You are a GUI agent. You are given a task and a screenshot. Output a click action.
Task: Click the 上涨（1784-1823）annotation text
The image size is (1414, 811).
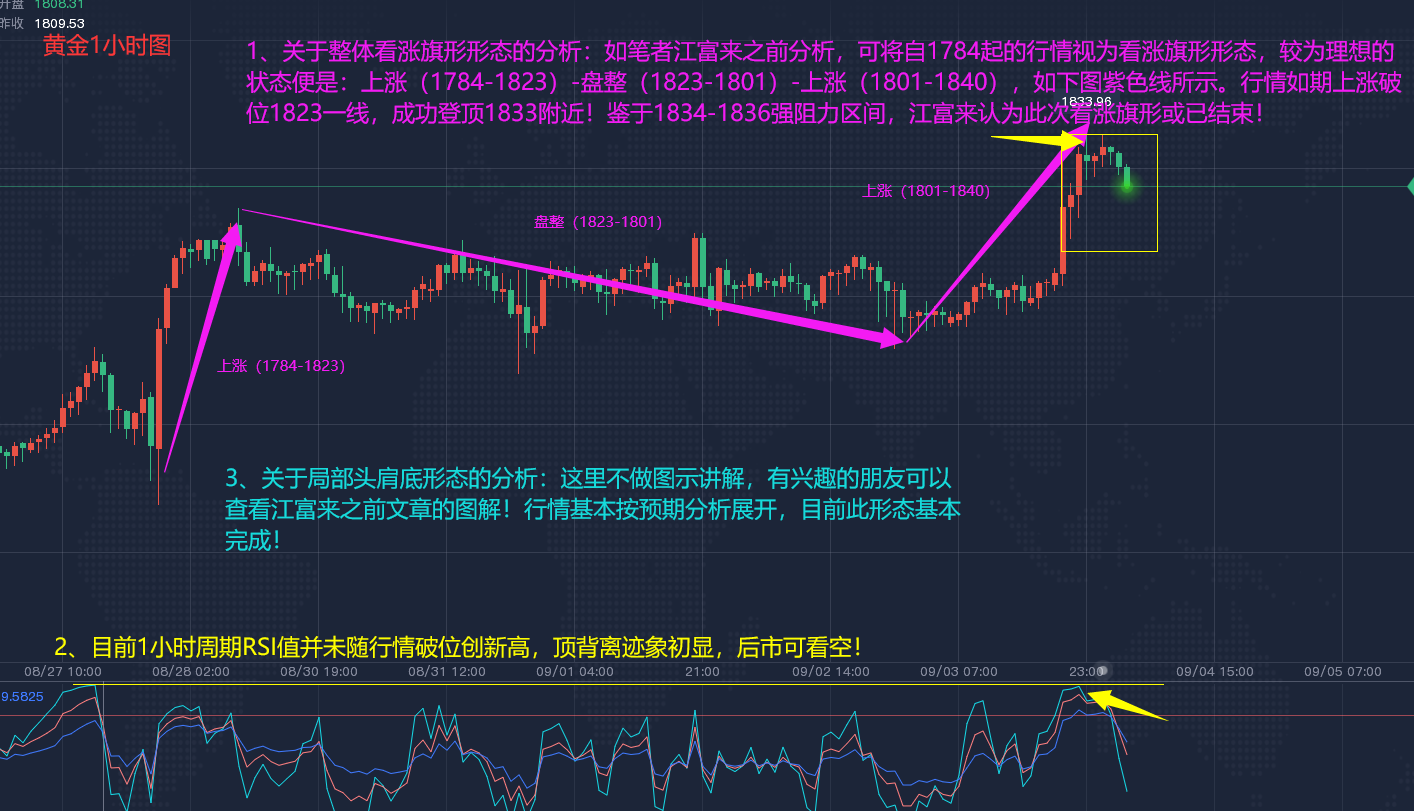tap(281, 365)
